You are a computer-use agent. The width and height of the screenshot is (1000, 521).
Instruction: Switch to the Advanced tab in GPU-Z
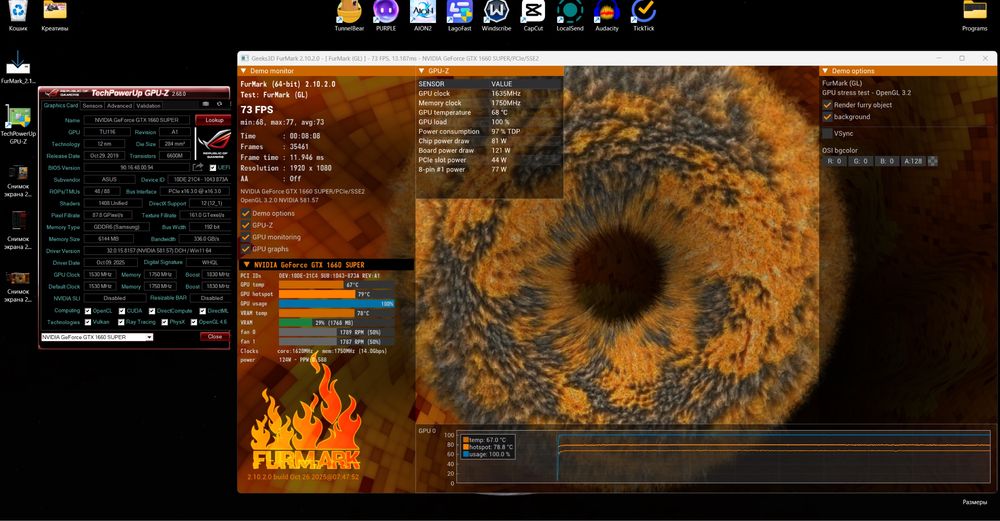coord(119,105)
